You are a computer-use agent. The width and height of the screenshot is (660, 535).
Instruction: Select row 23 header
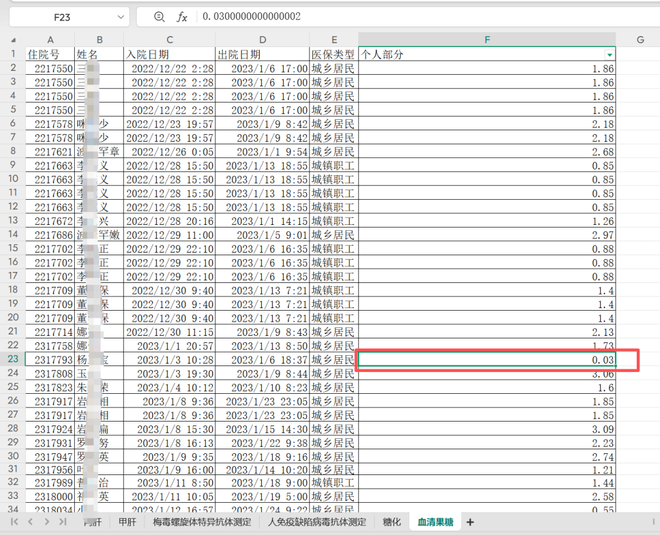pyautogui.click(x=12, y=358)
